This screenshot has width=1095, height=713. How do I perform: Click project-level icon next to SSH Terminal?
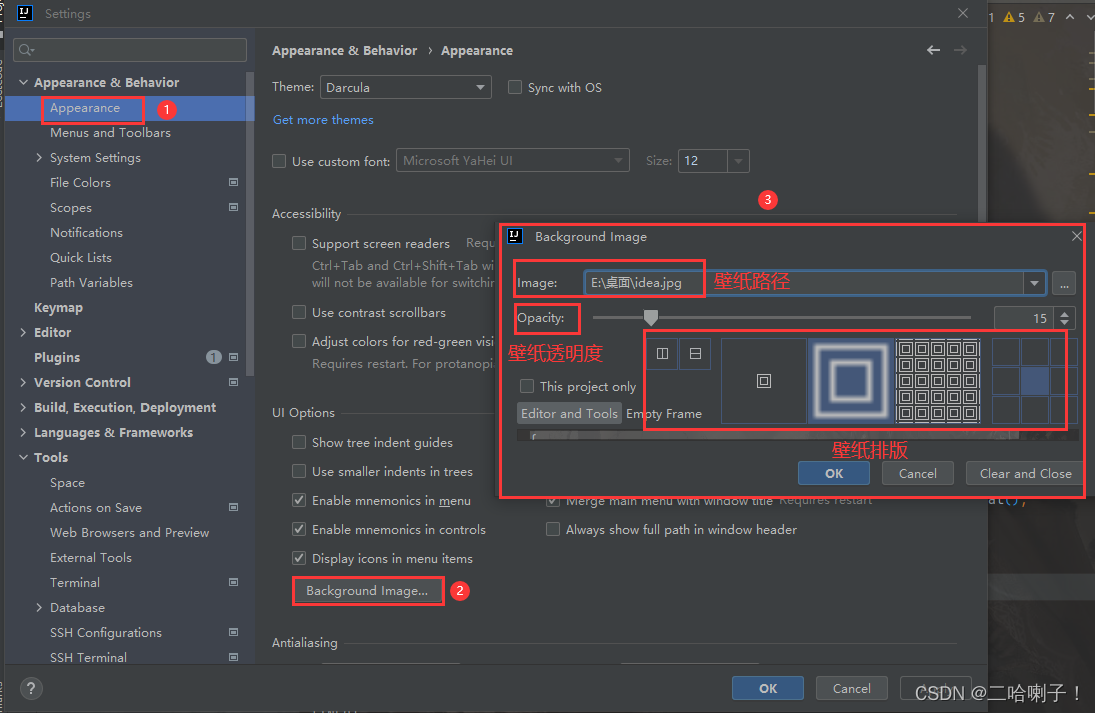pyautogui.click(x=233, y=657)
